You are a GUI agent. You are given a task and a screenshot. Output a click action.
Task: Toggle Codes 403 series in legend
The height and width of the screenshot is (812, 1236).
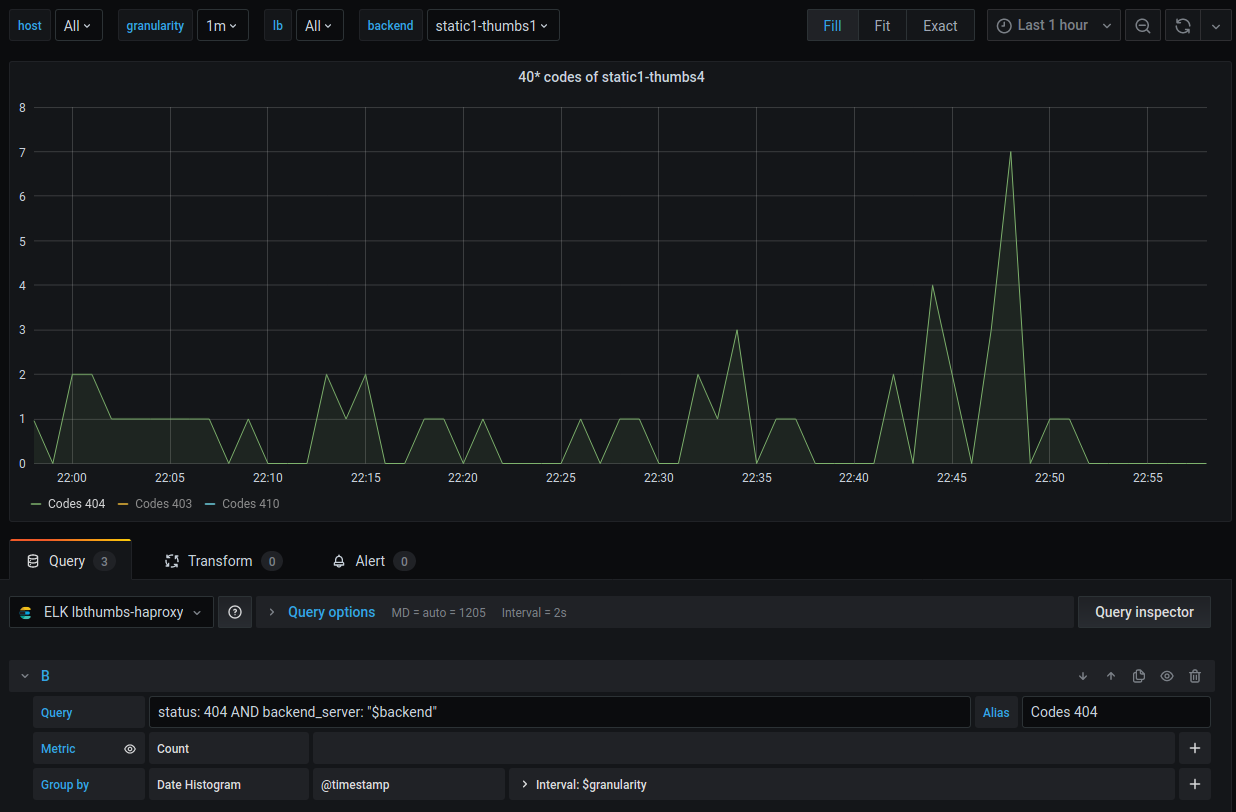[x=163, y=504]
